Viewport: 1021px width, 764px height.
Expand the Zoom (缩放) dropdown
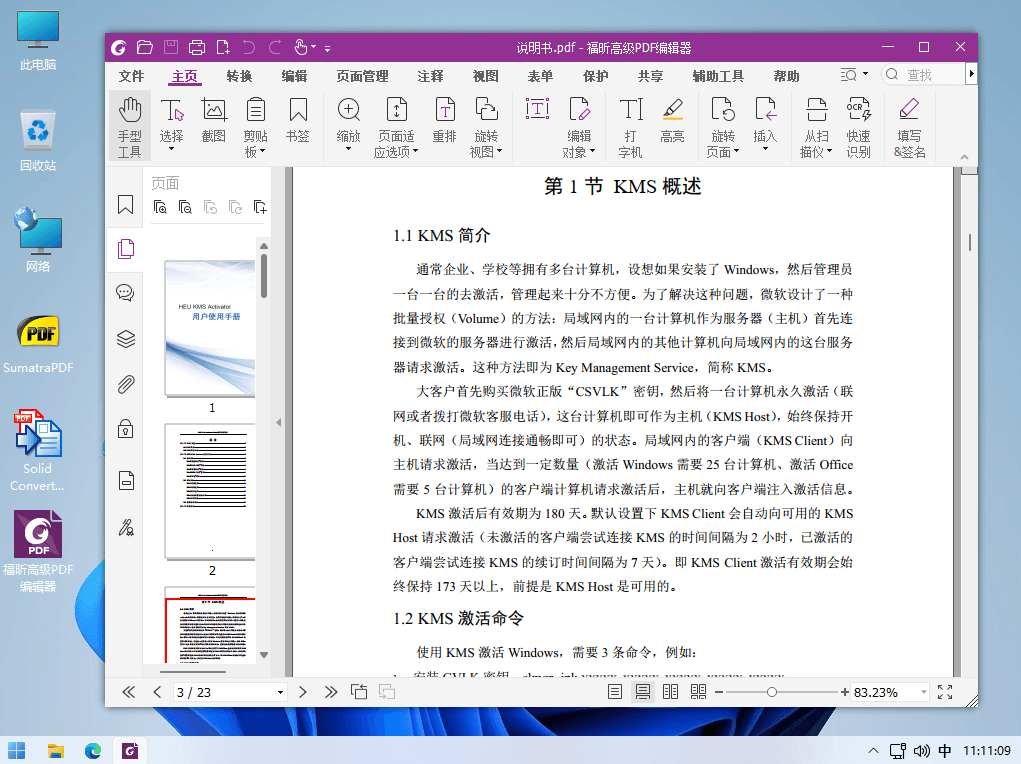348,149
